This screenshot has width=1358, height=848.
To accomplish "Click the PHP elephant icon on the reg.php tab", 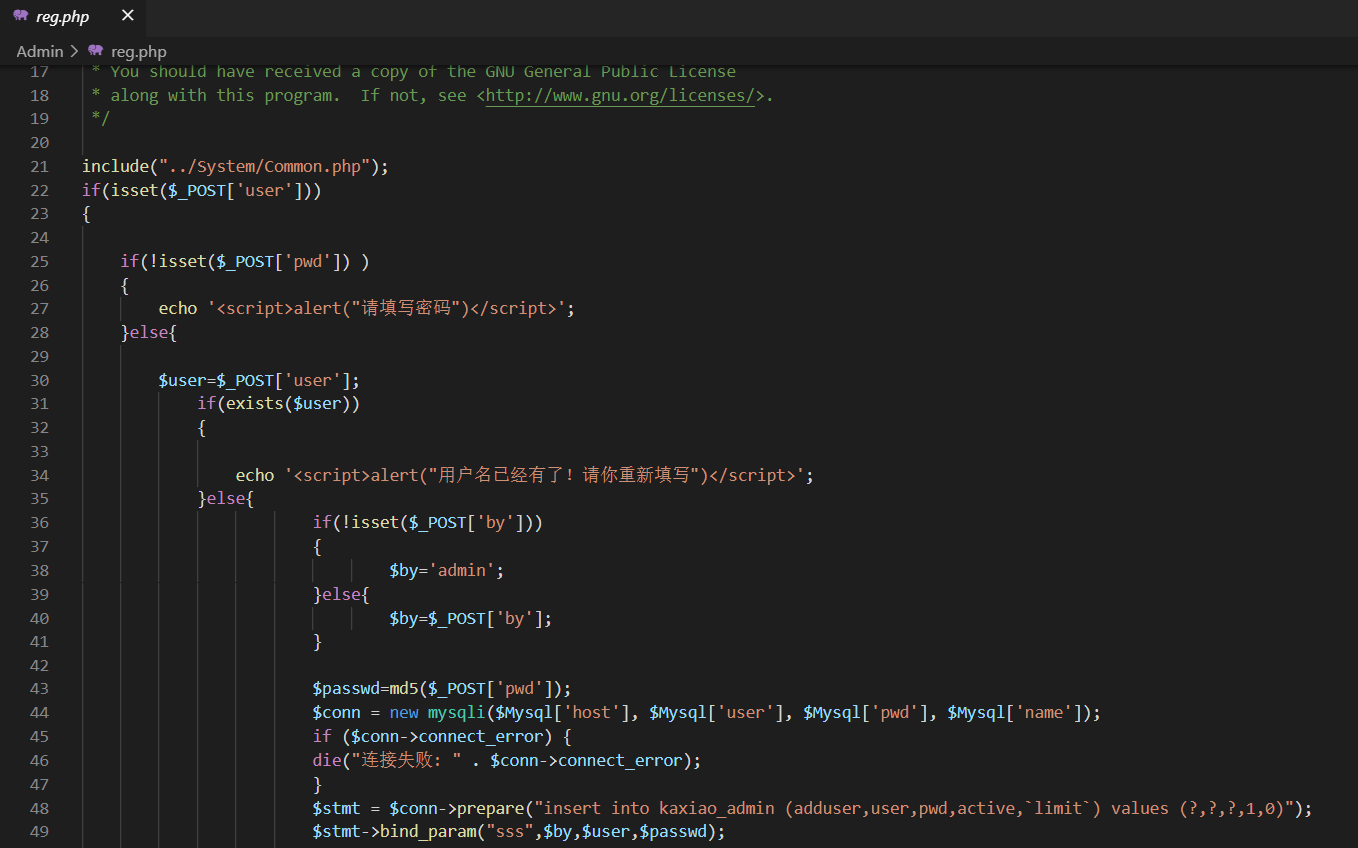I will 19,15.
